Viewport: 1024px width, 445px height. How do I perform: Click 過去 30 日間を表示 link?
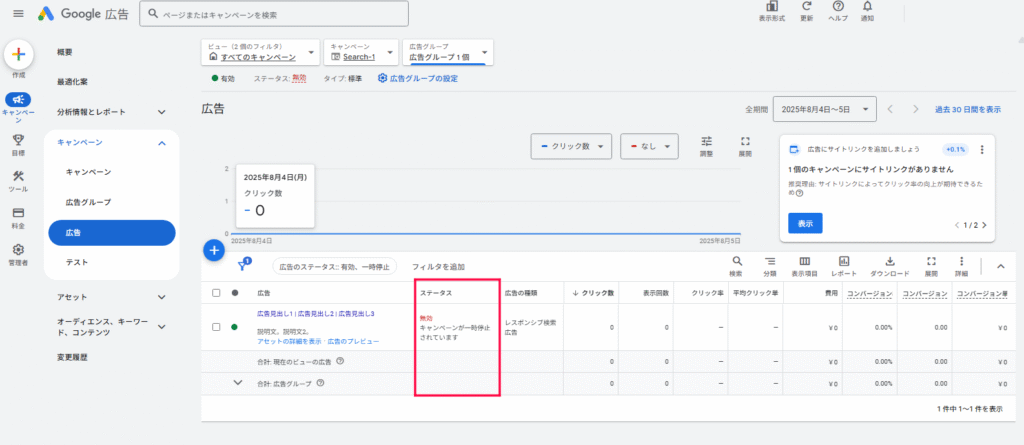pos(967,110)
